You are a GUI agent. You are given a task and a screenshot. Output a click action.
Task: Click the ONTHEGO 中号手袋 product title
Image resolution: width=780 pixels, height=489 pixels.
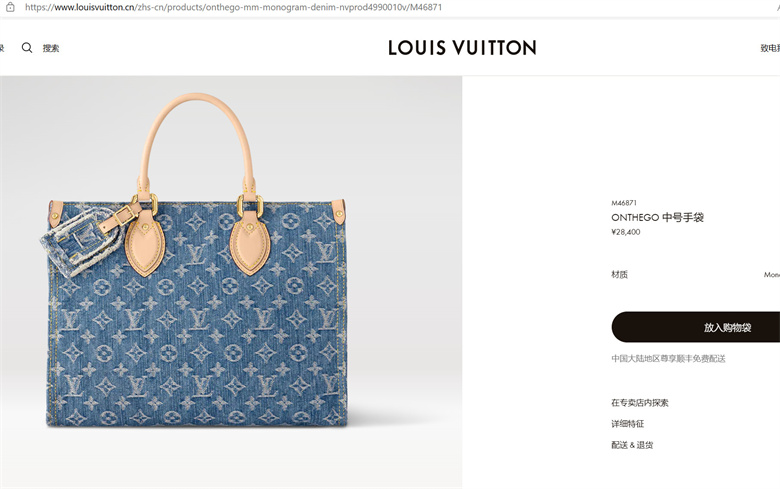coord(657,217)
